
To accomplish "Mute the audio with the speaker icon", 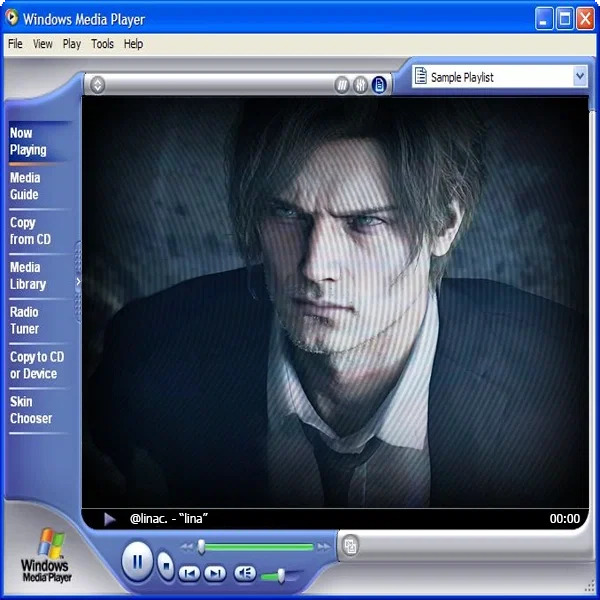I will pyautogui.click(x=245, y=573).
